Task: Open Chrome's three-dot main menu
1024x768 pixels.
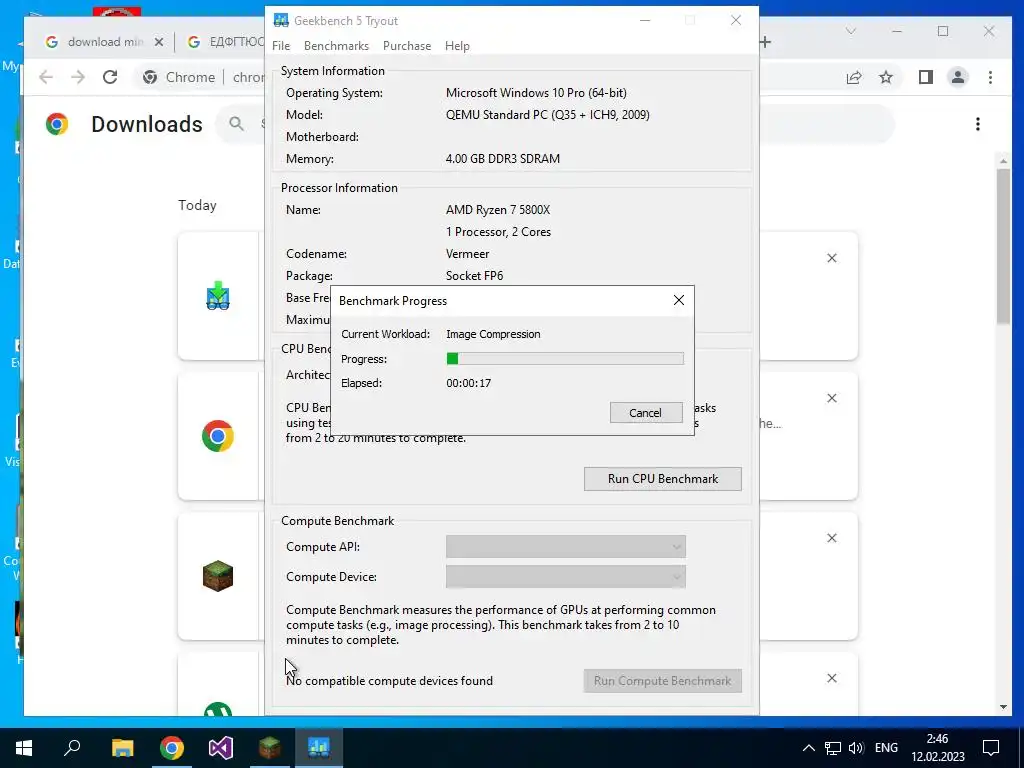Action: [990, 77]
